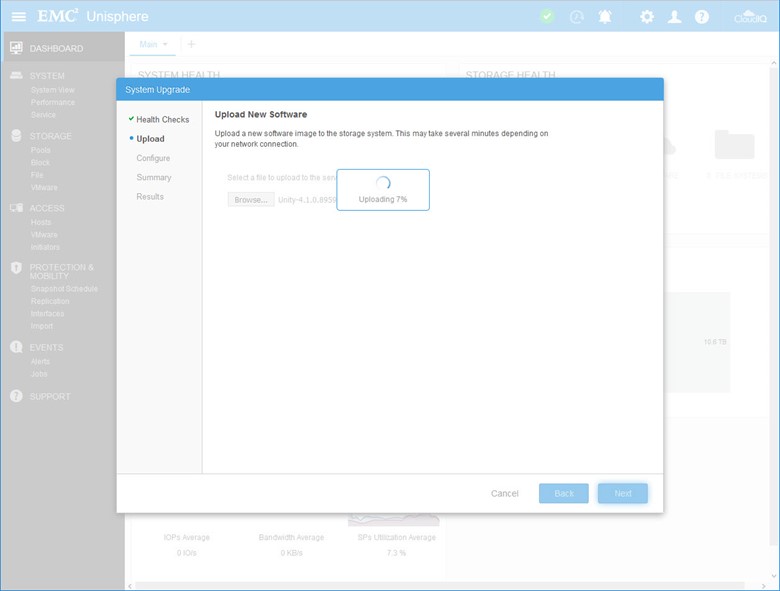Click the horizontal scrollbar right arrow
780x591 pixels.
[764, 586]
